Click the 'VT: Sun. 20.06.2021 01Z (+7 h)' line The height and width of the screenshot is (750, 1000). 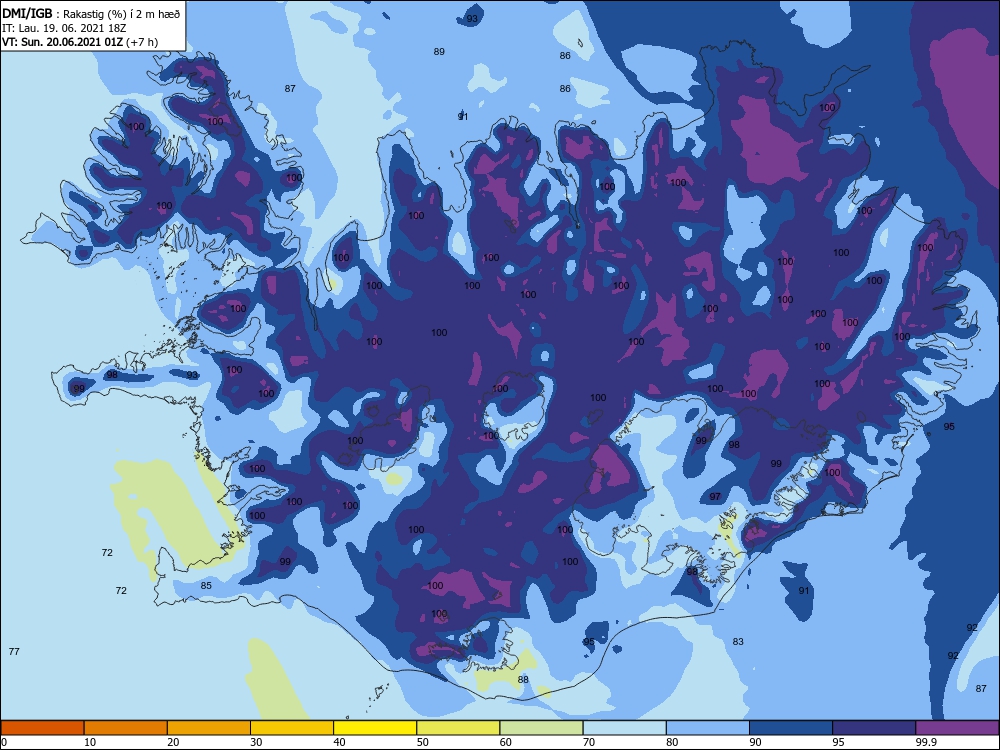(x=80, y=42)
